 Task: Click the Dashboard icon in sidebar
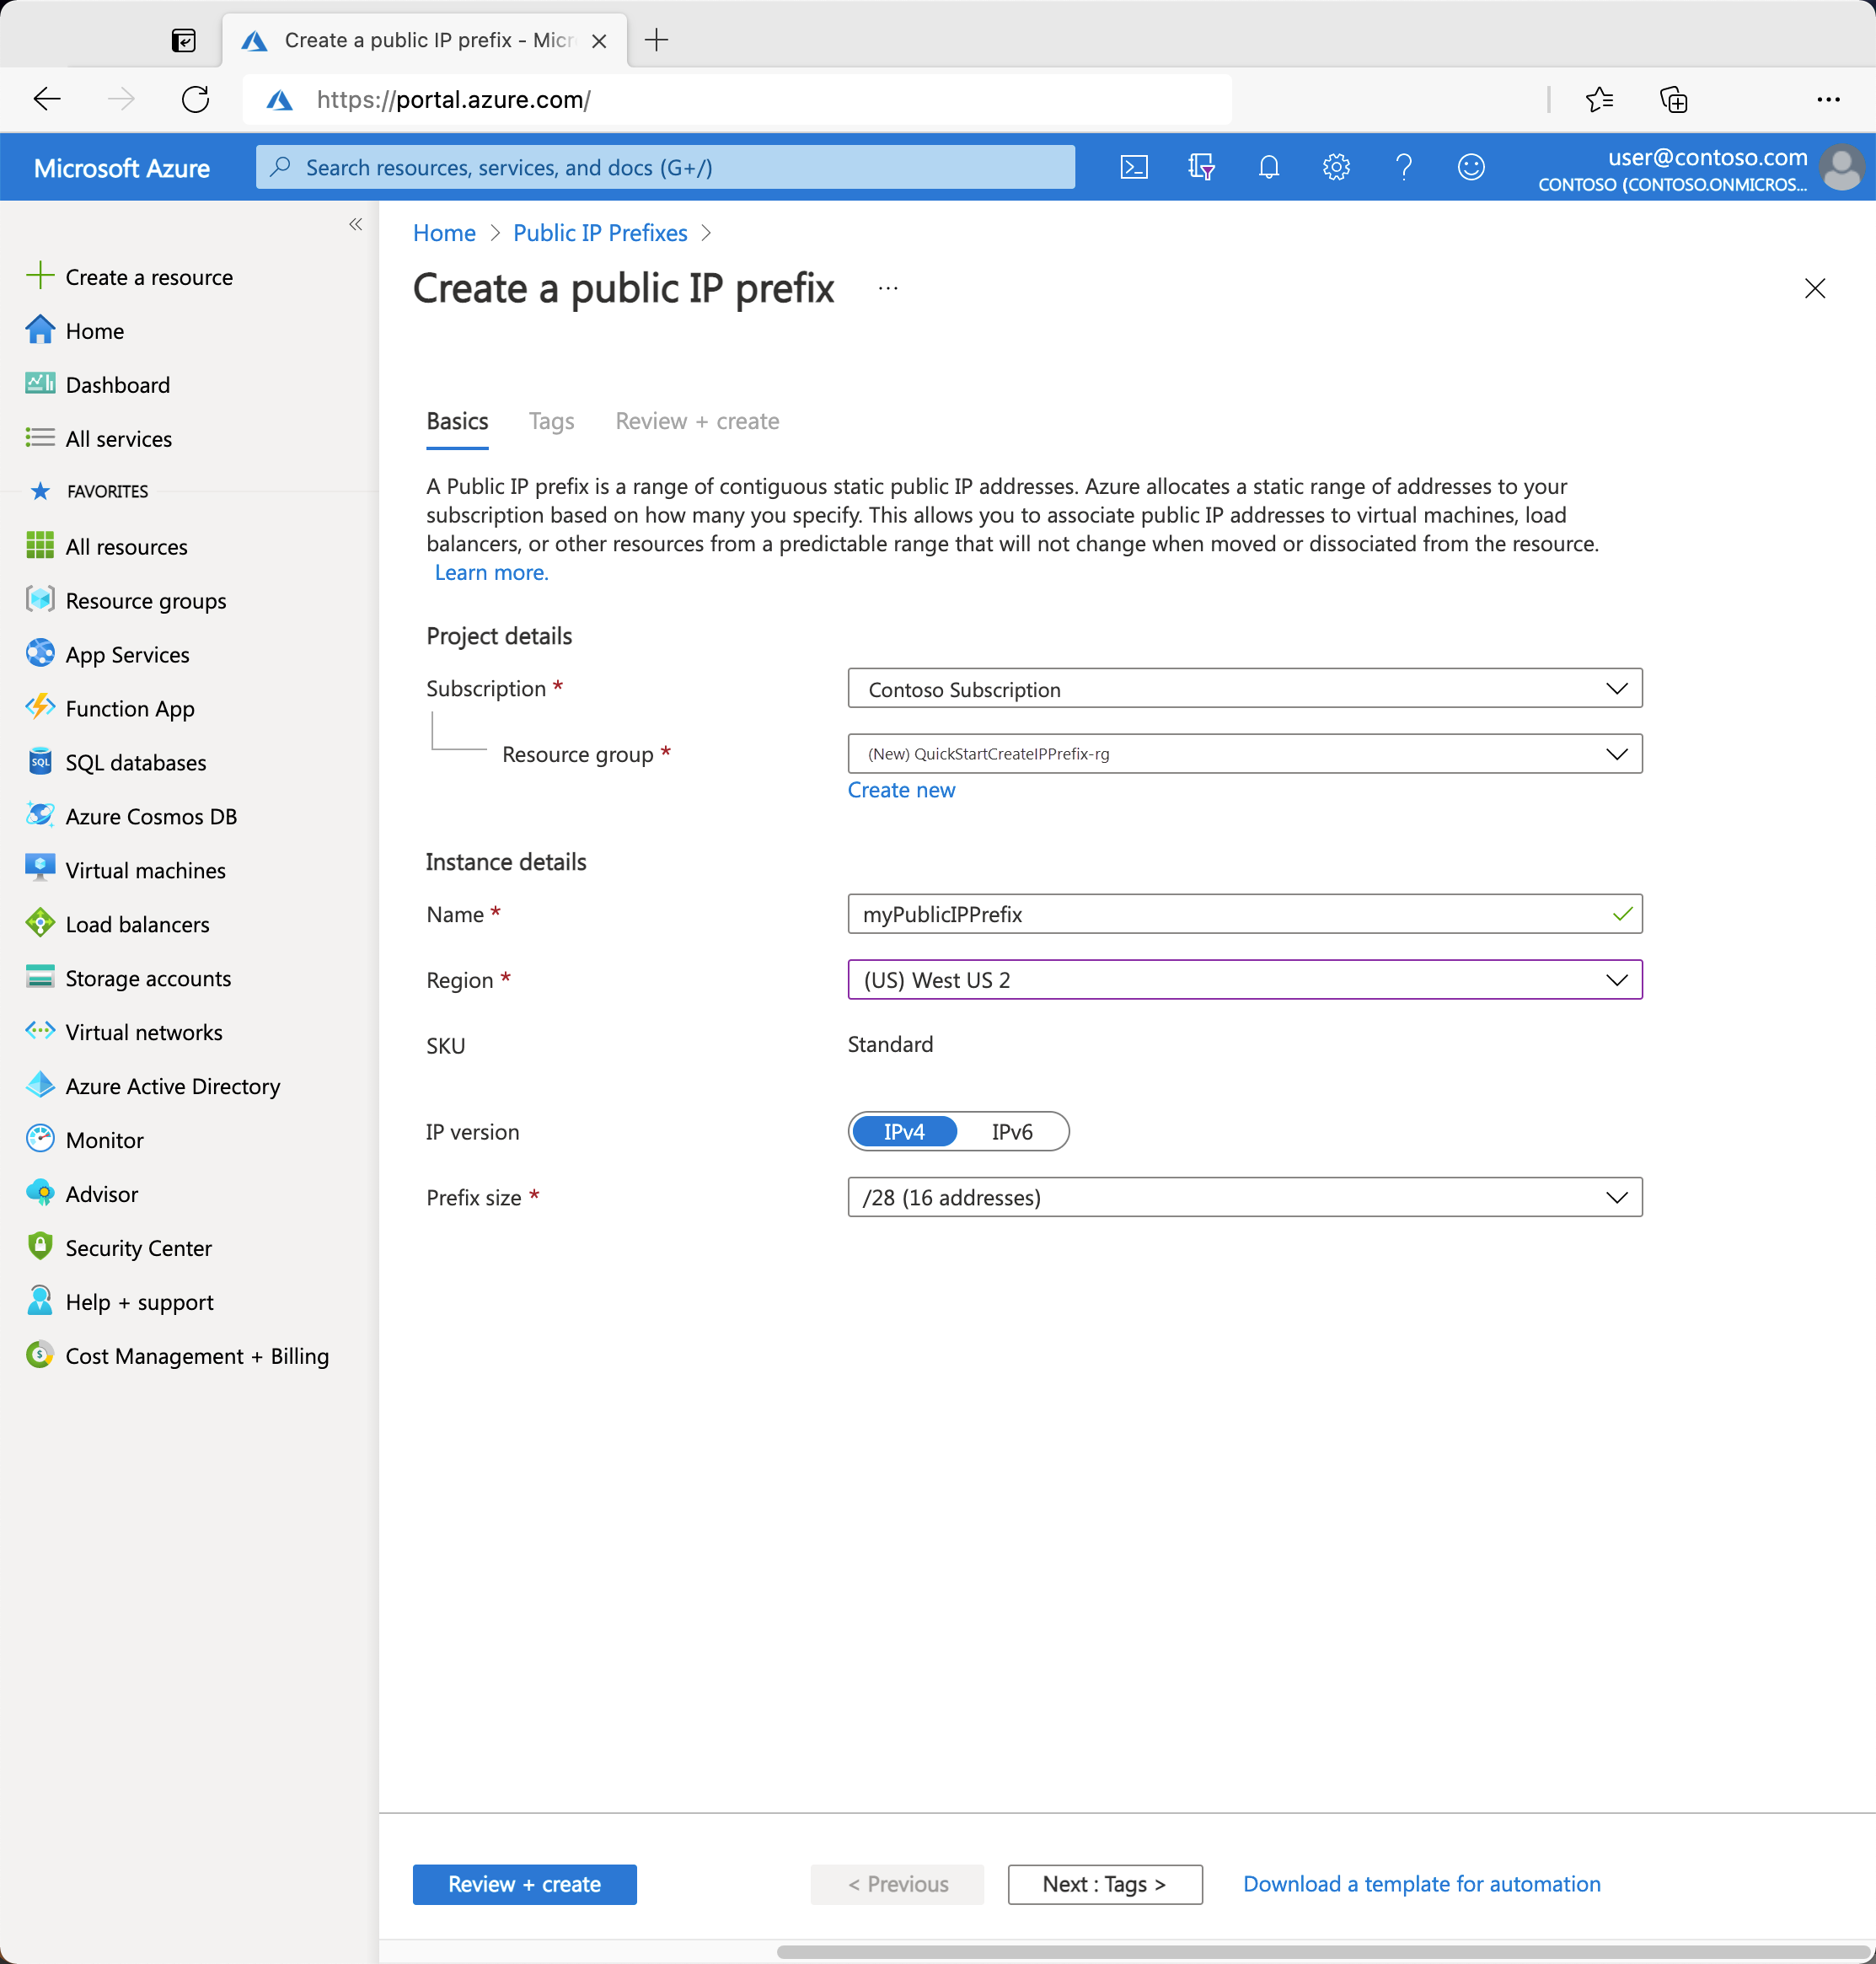click(x=39, y=383)
